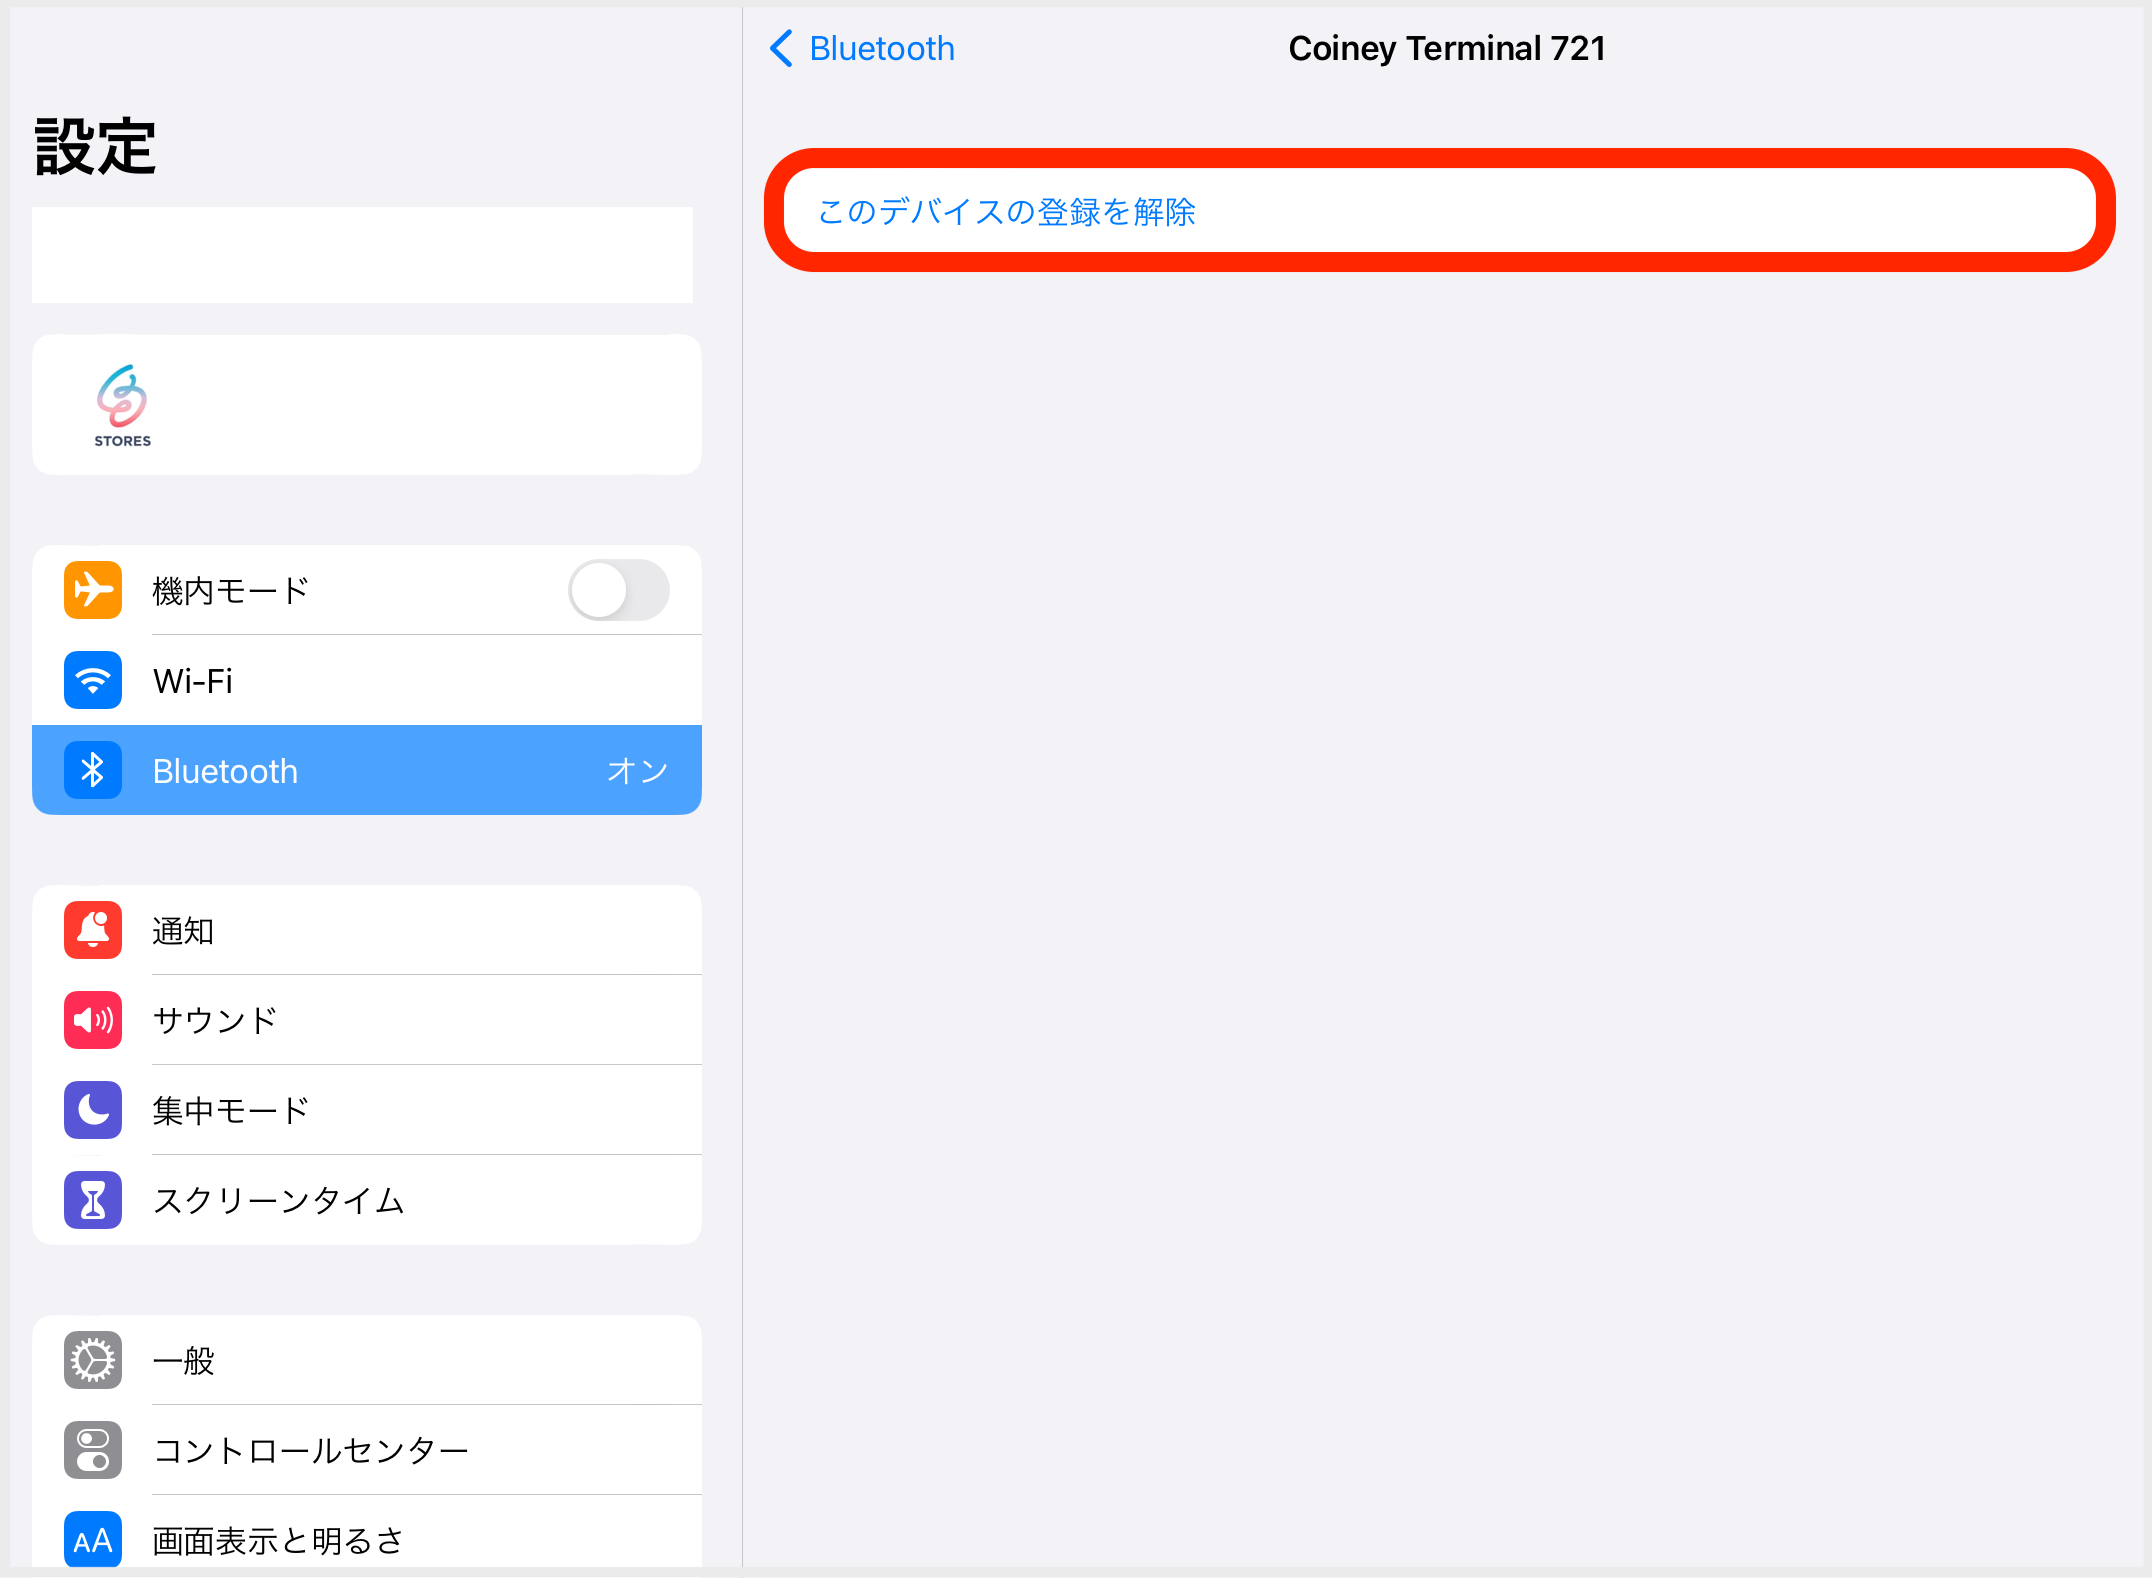
Task: Tap the blue AA display icon
Action: [x=93, y=1539]
